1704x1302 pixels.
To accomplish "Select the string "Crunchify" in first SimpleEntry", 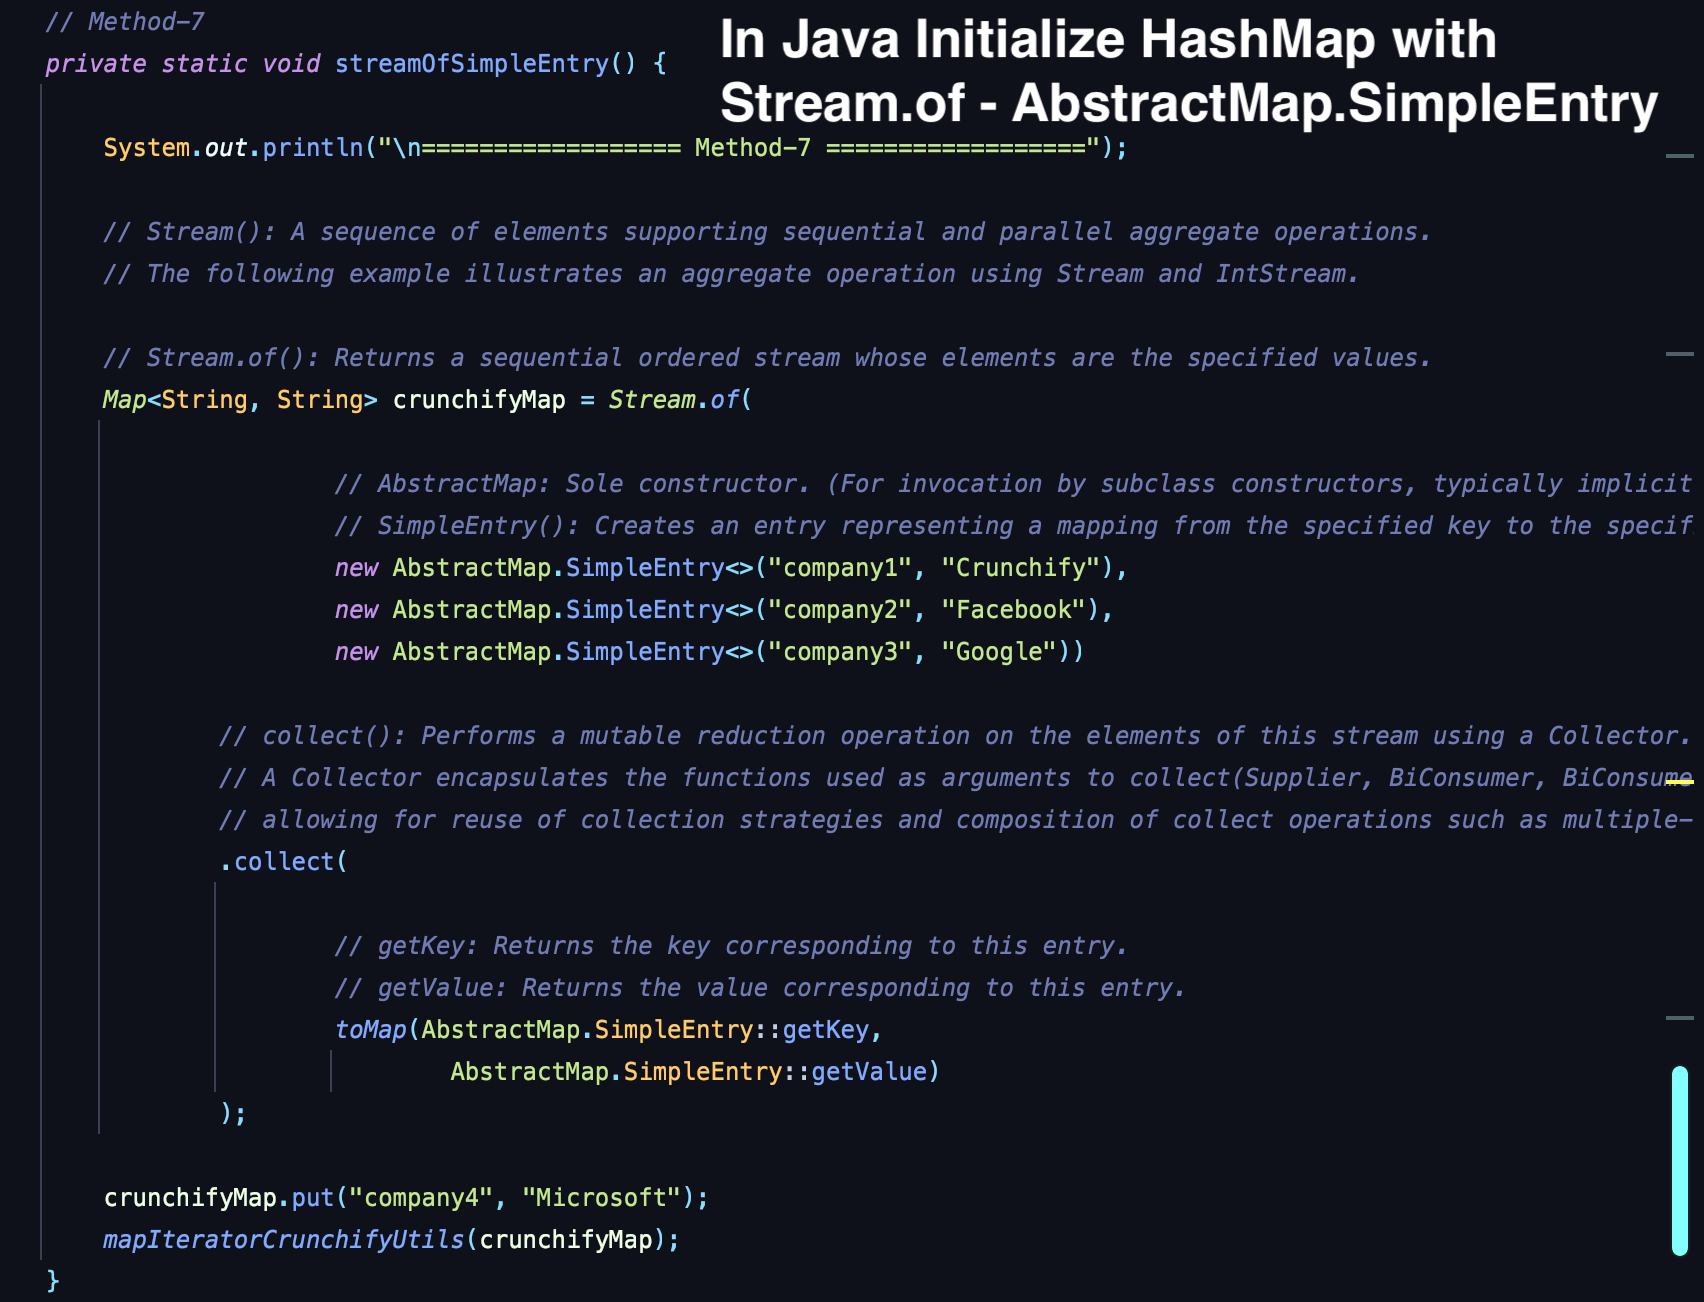I will [x=1018, y=567].
